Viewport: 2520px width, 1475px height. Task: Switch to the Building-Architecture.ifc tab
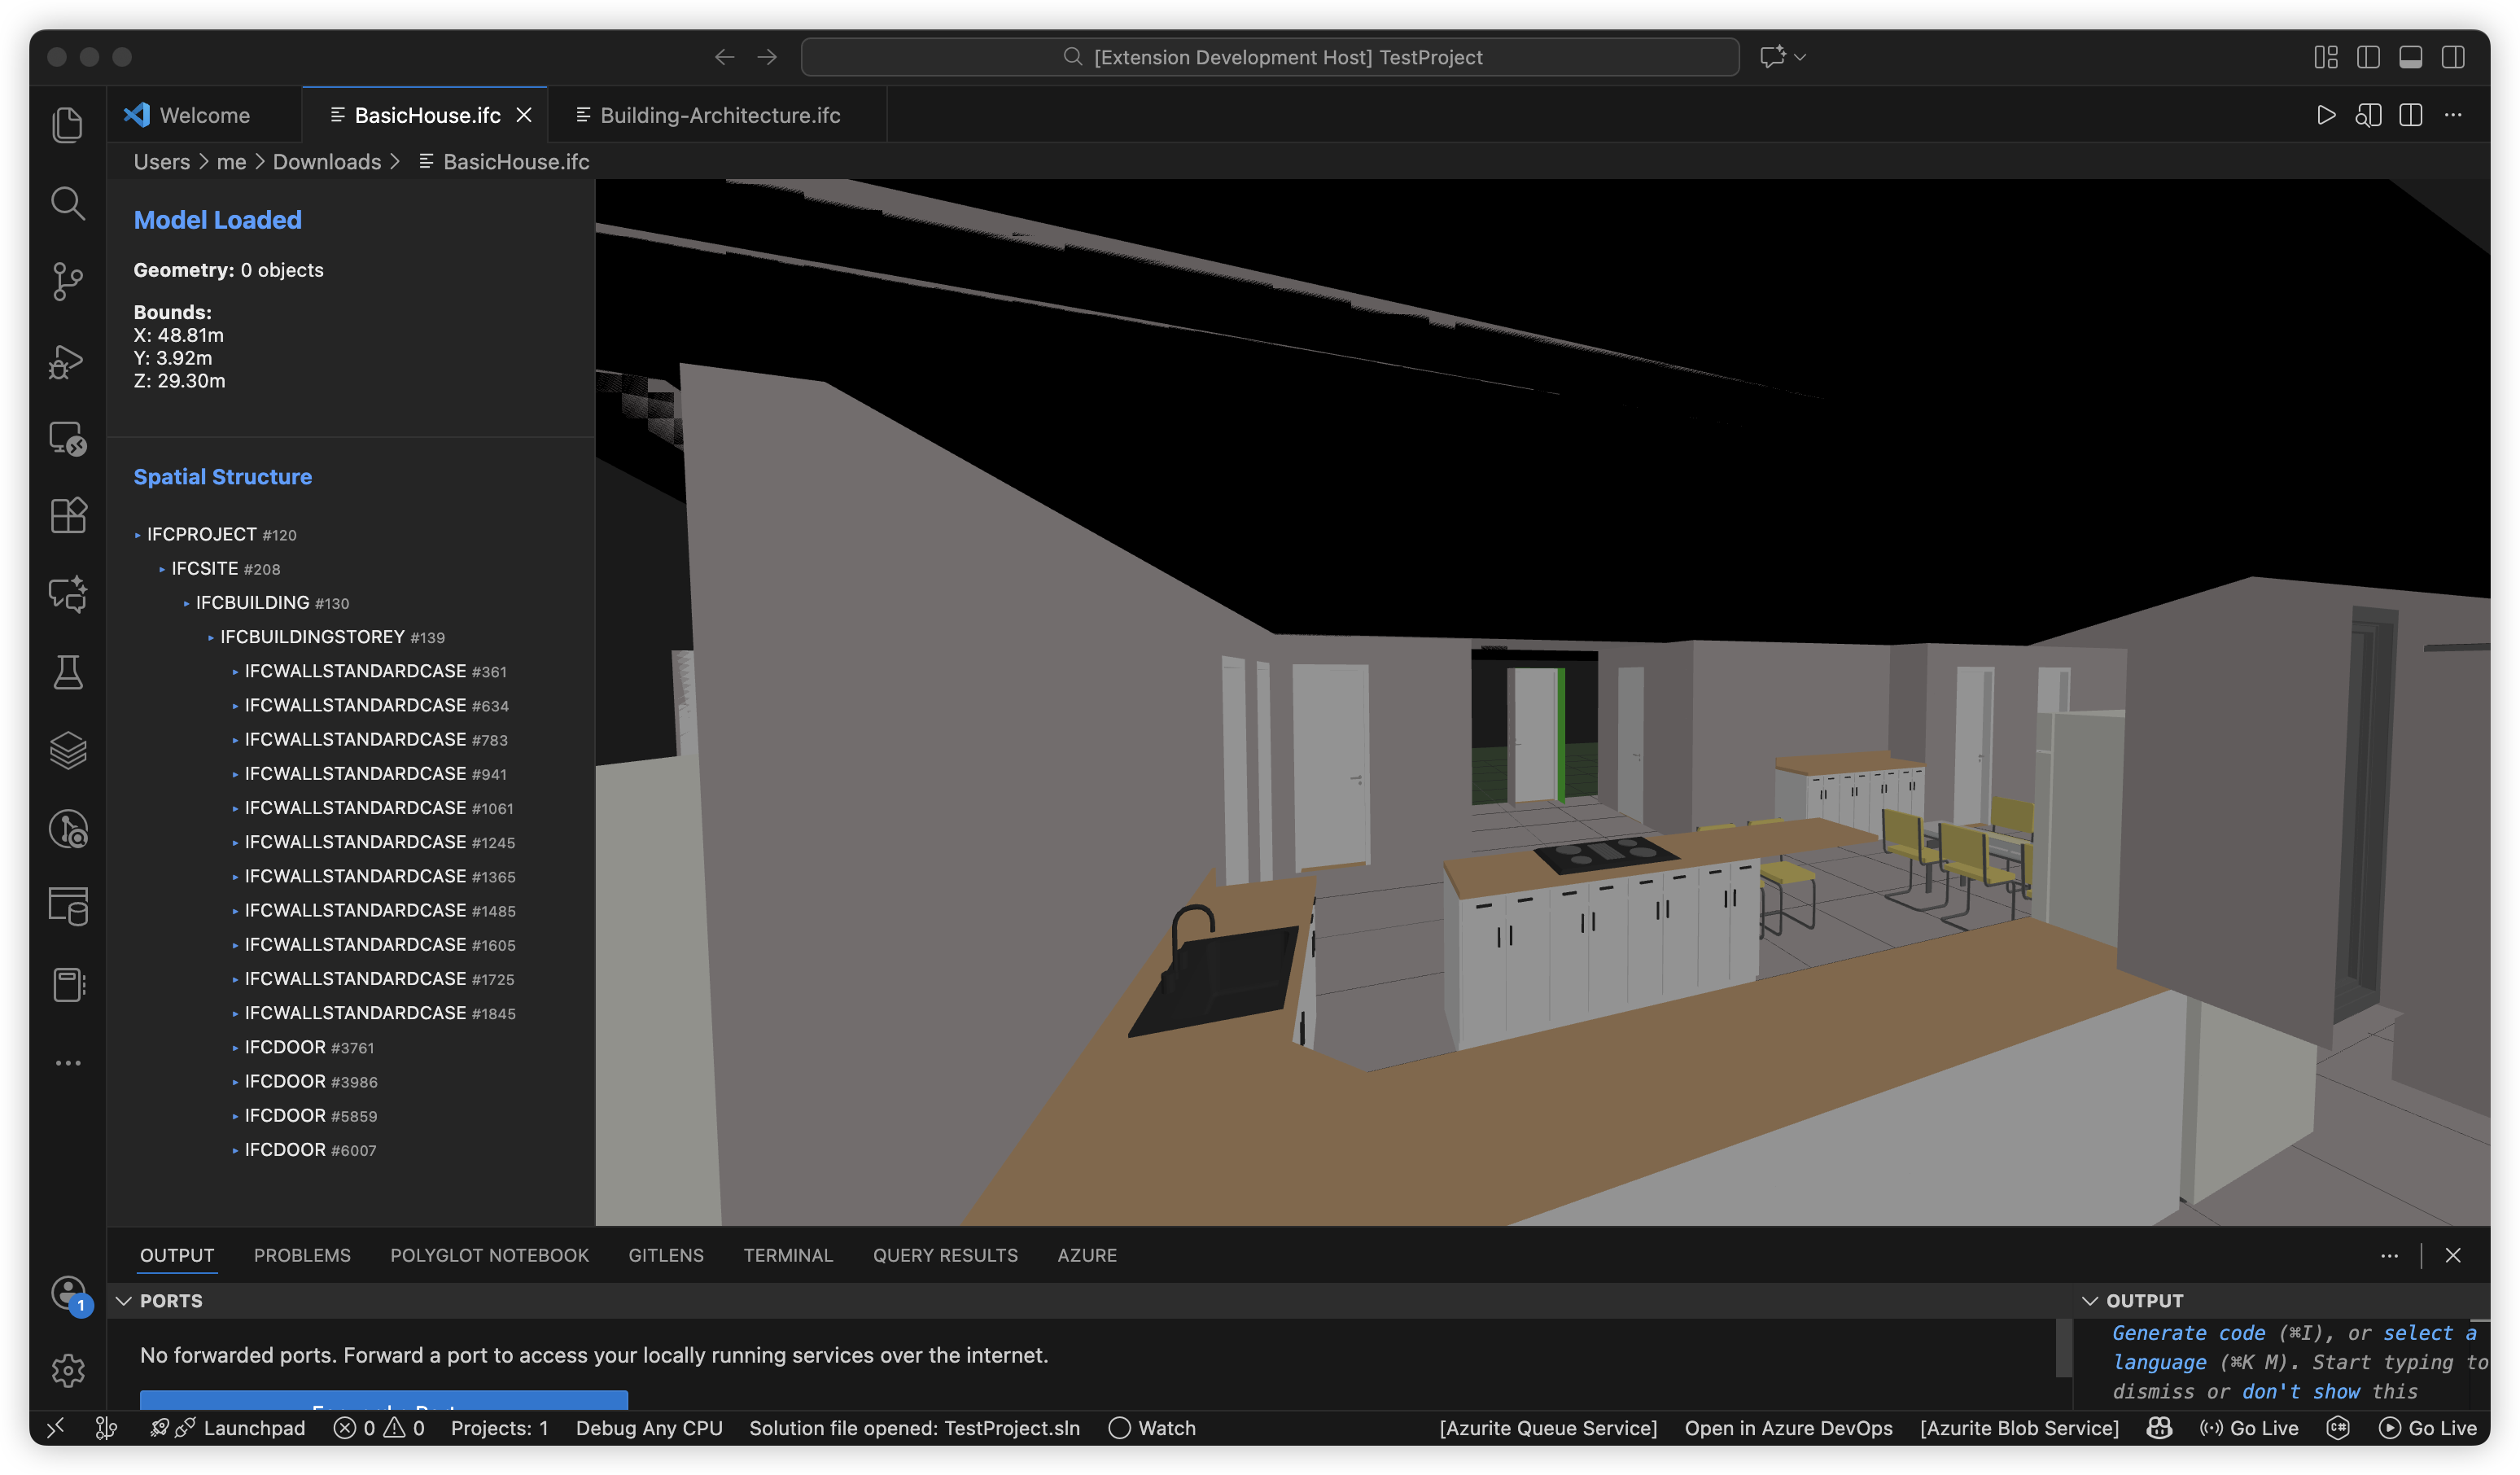pos(719,115)
